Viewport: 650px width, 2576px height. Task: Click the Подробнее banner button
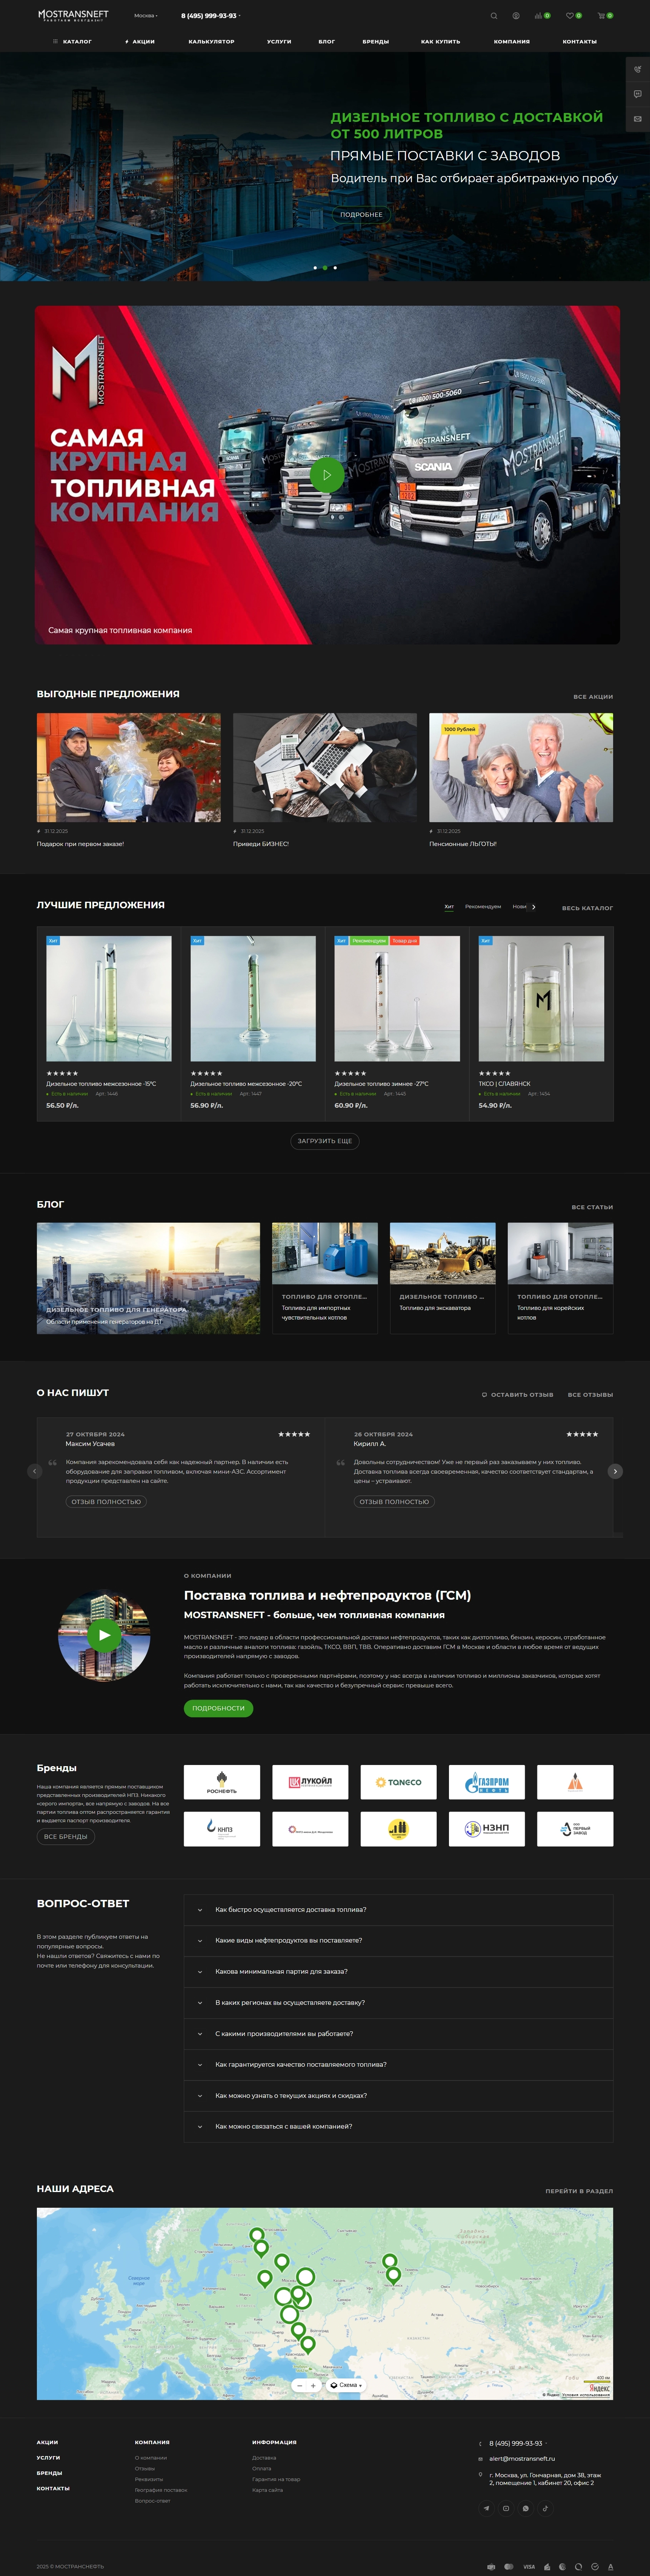point(361,214)
